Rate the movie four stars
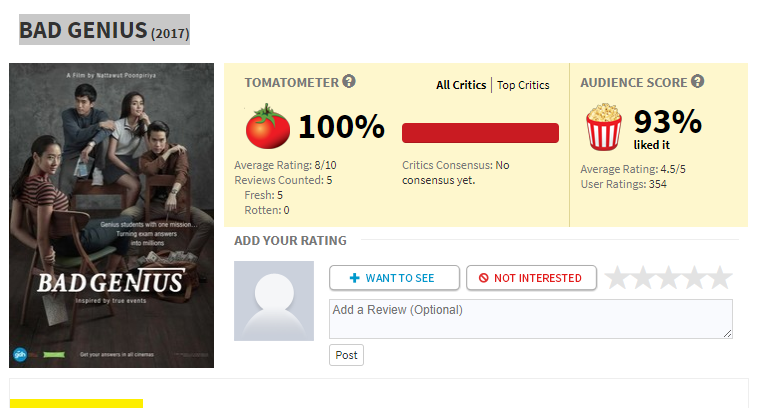 click(695, 278)
